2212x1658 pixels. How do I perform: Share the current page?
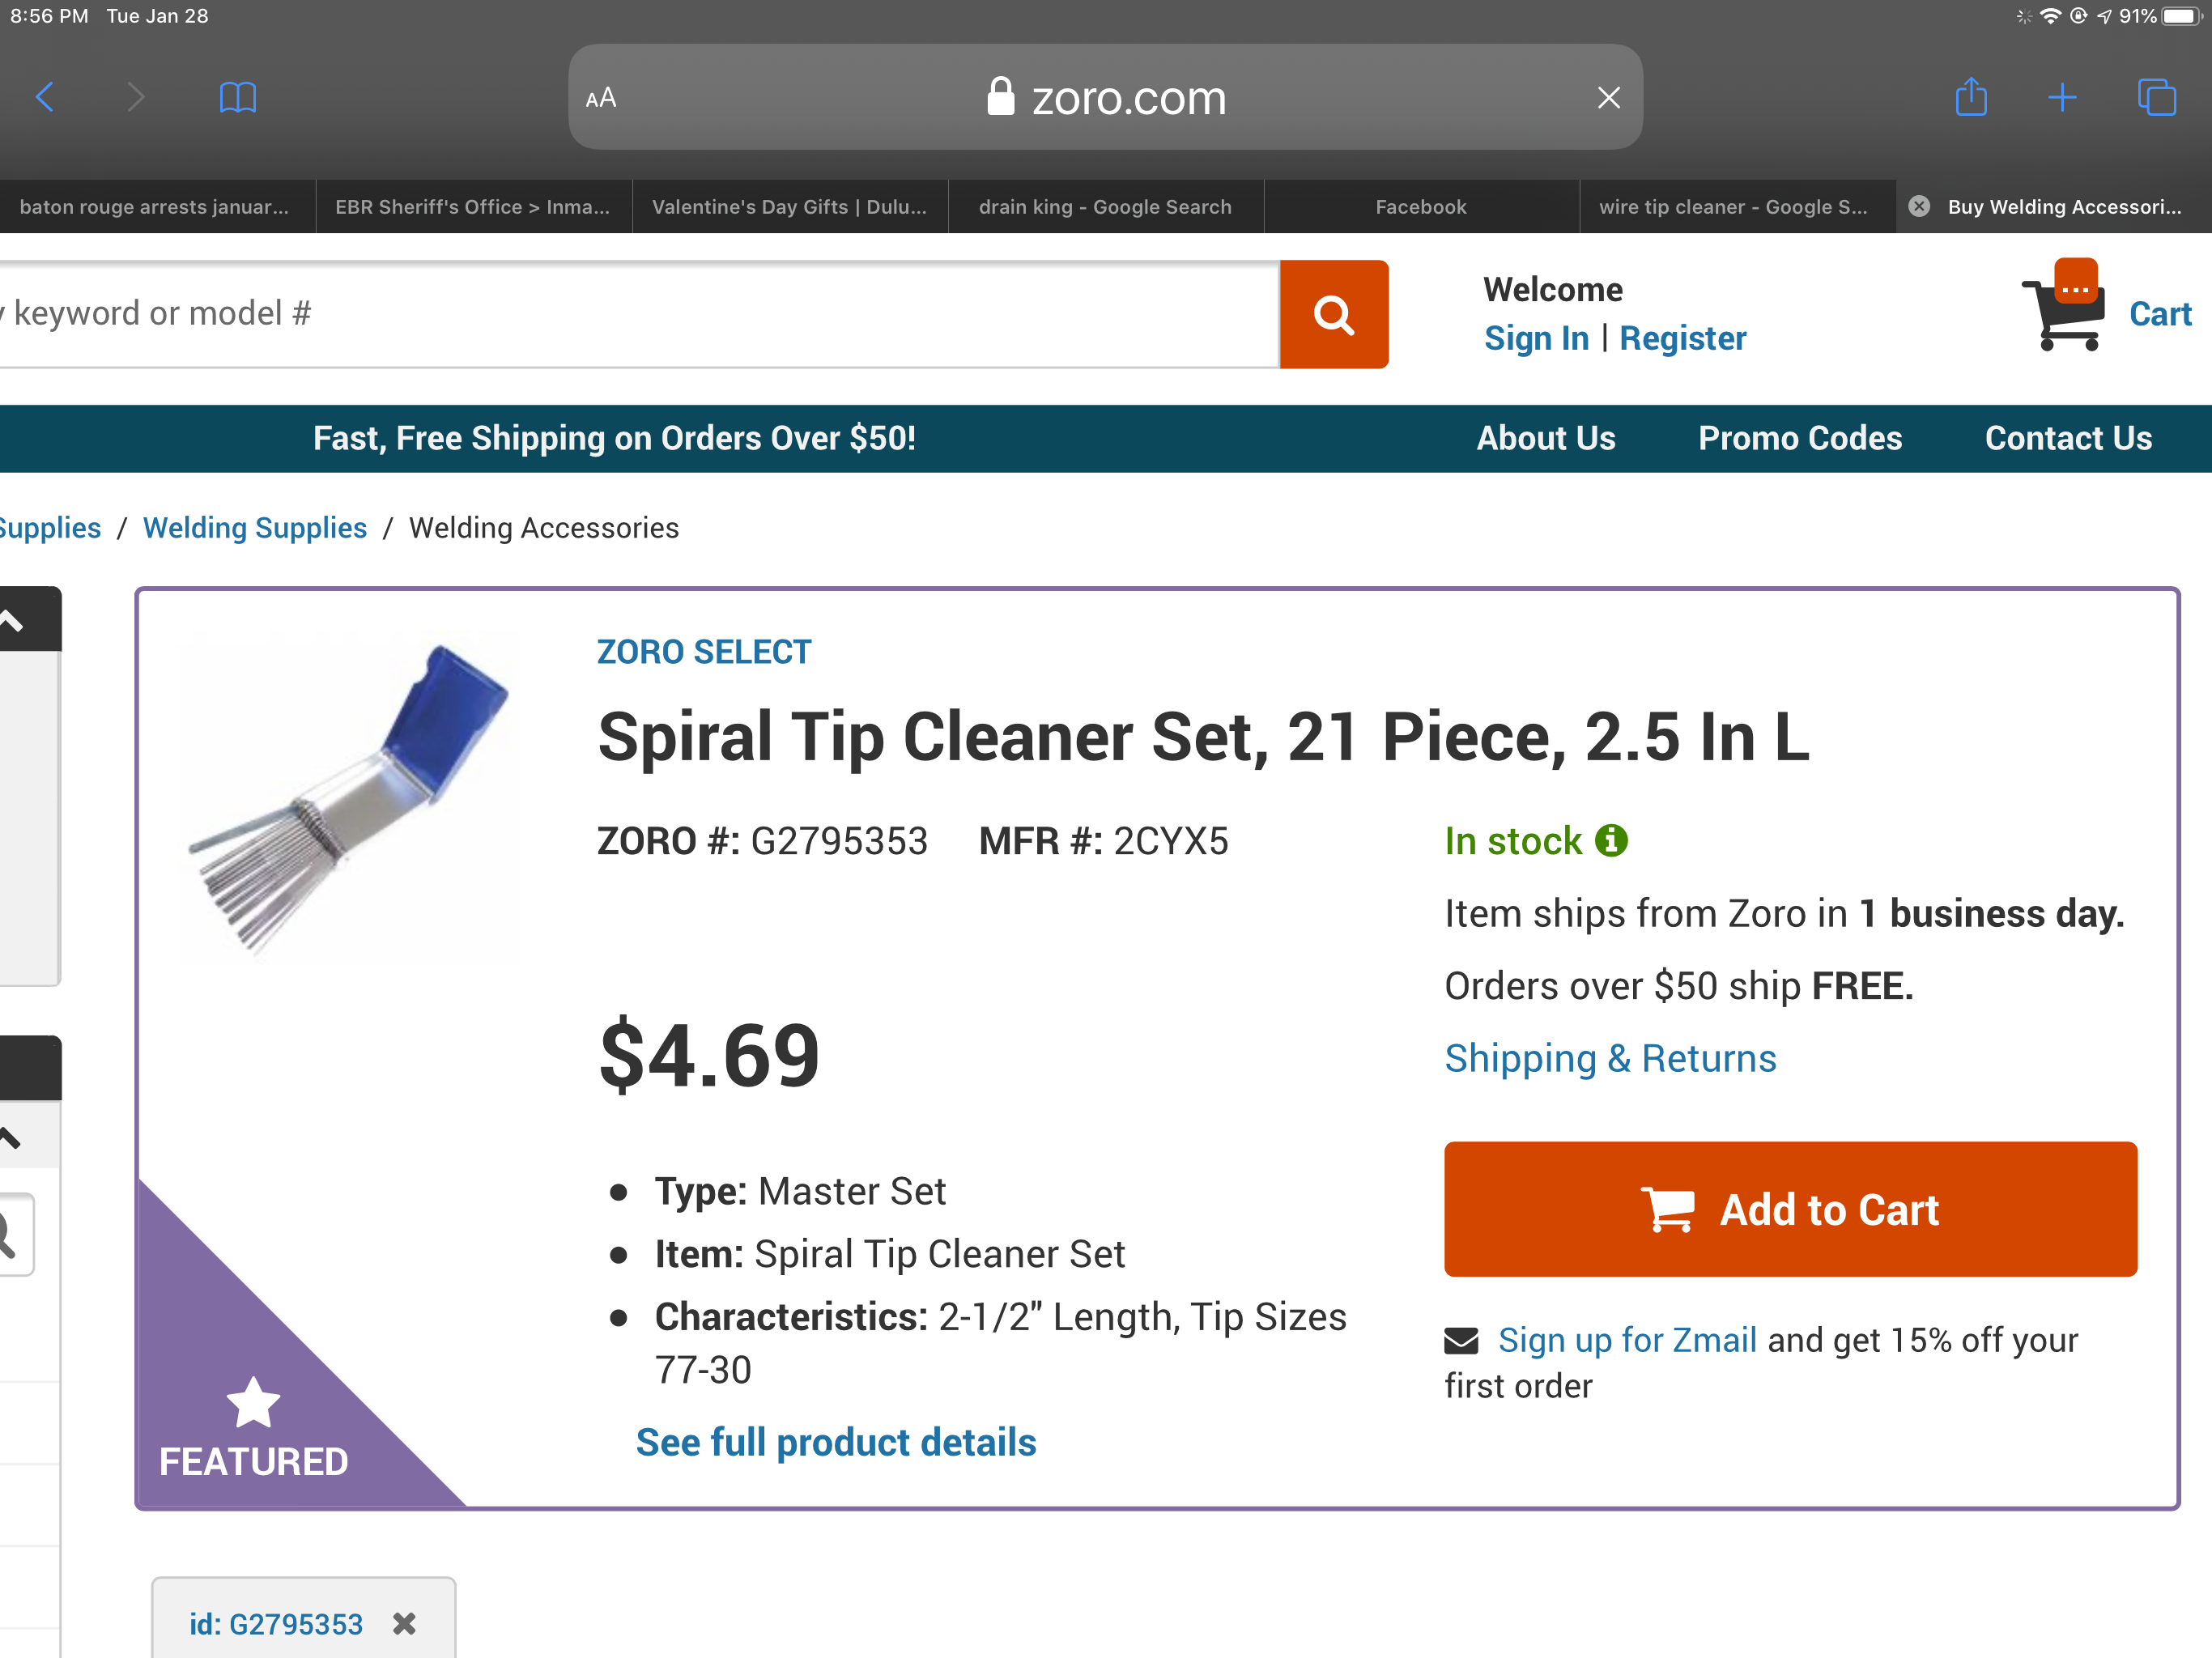[x=1972, y=97]
